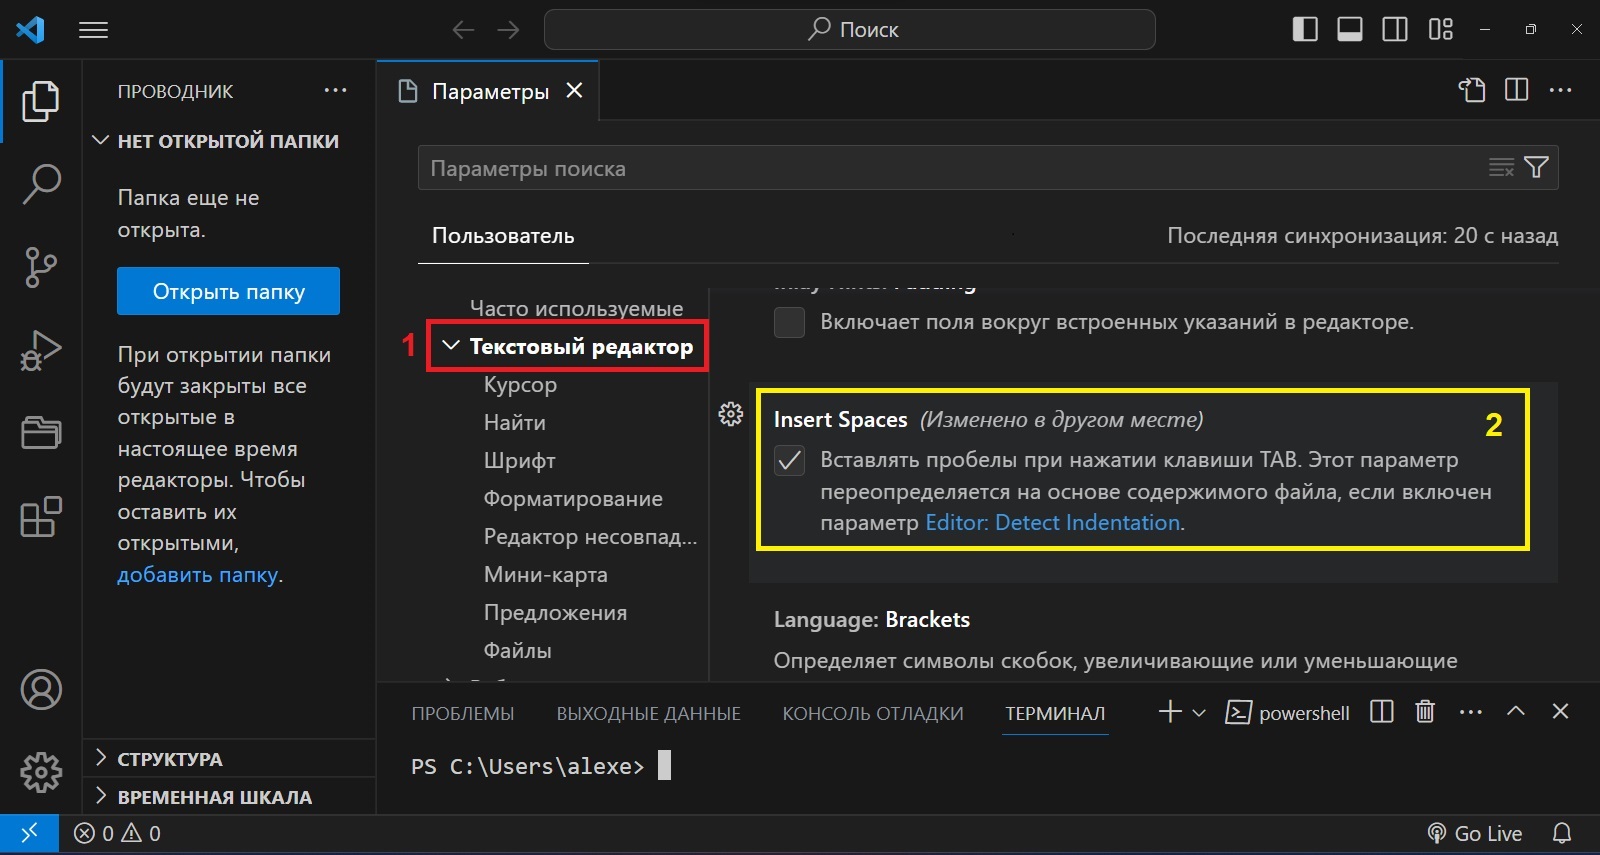
Task: Close the terminal panel
Action: [x=1560, y=711]
